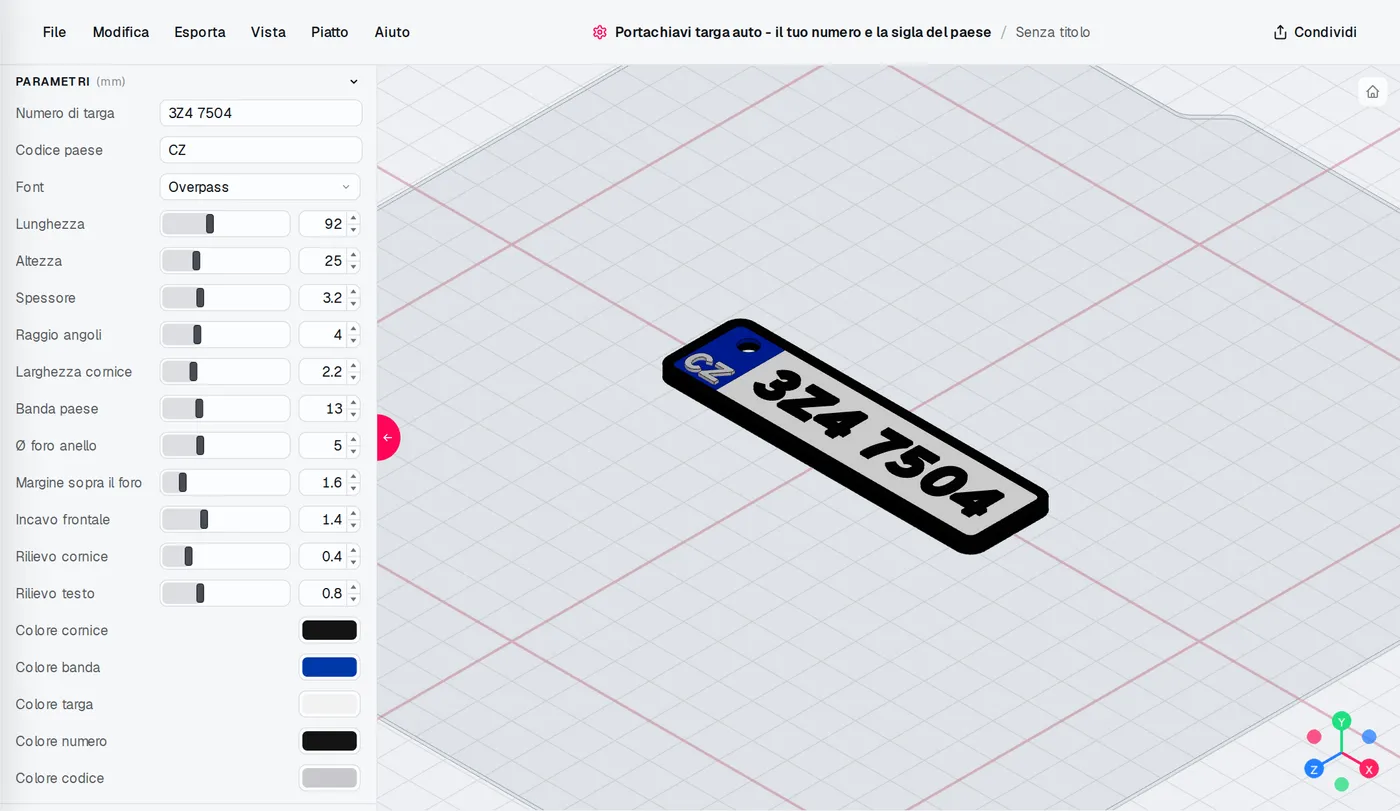The image size is (1400, 811).
Task: Open the Piatto menu
Action: click(330, 32)
